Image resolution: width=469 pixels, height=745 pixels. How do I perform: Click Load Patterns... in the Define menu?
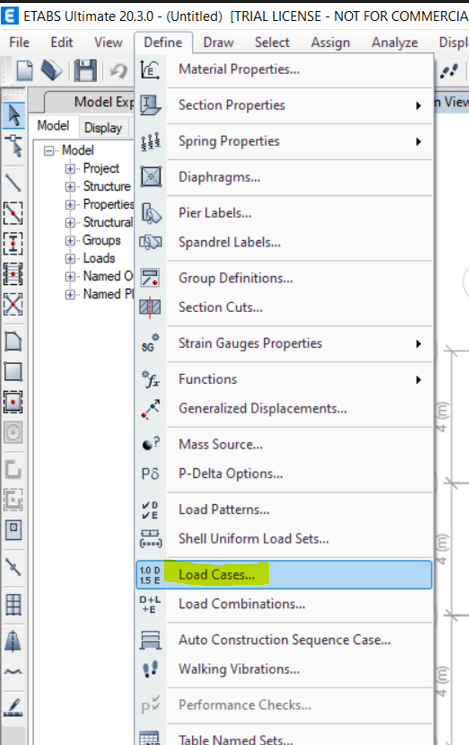tap(224, 509)
